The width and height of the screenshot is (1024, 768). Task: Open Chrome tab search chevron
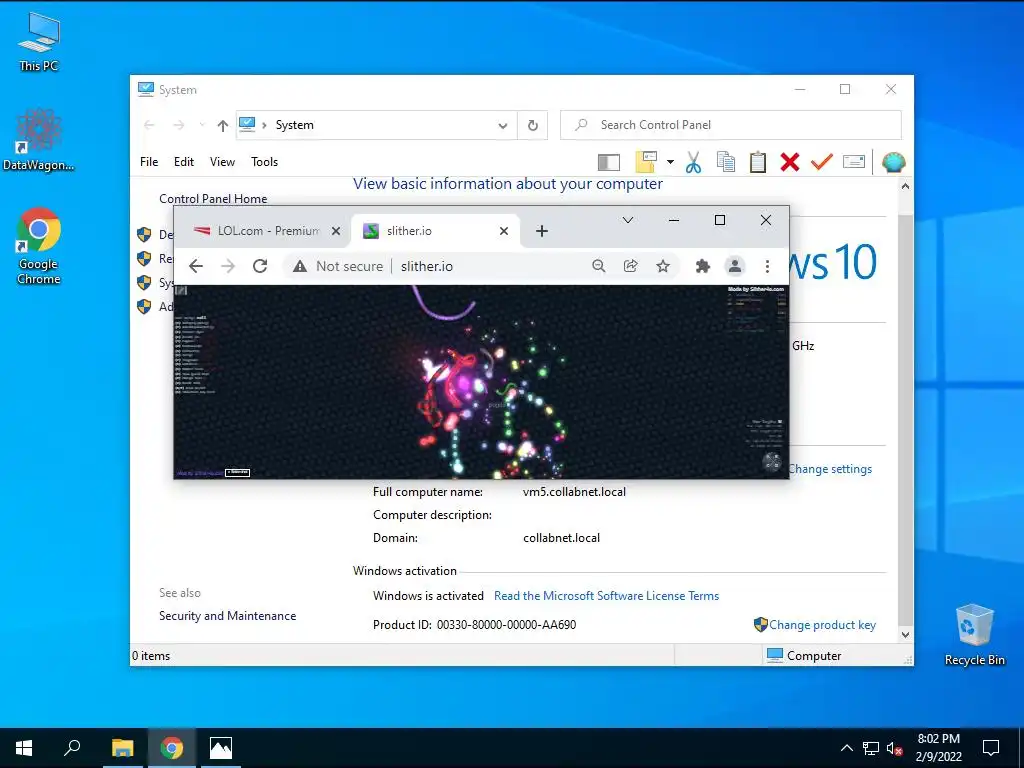[628, 220]
